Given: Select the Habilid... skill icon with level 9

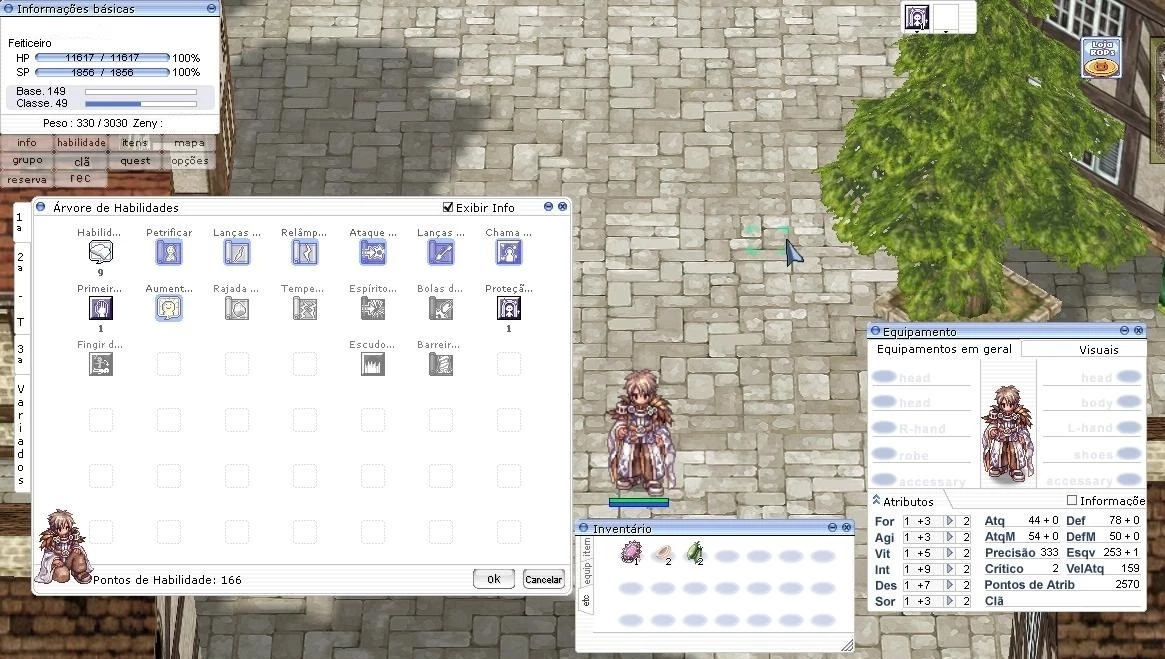Looking at the screenshot, I should [100, 253].
